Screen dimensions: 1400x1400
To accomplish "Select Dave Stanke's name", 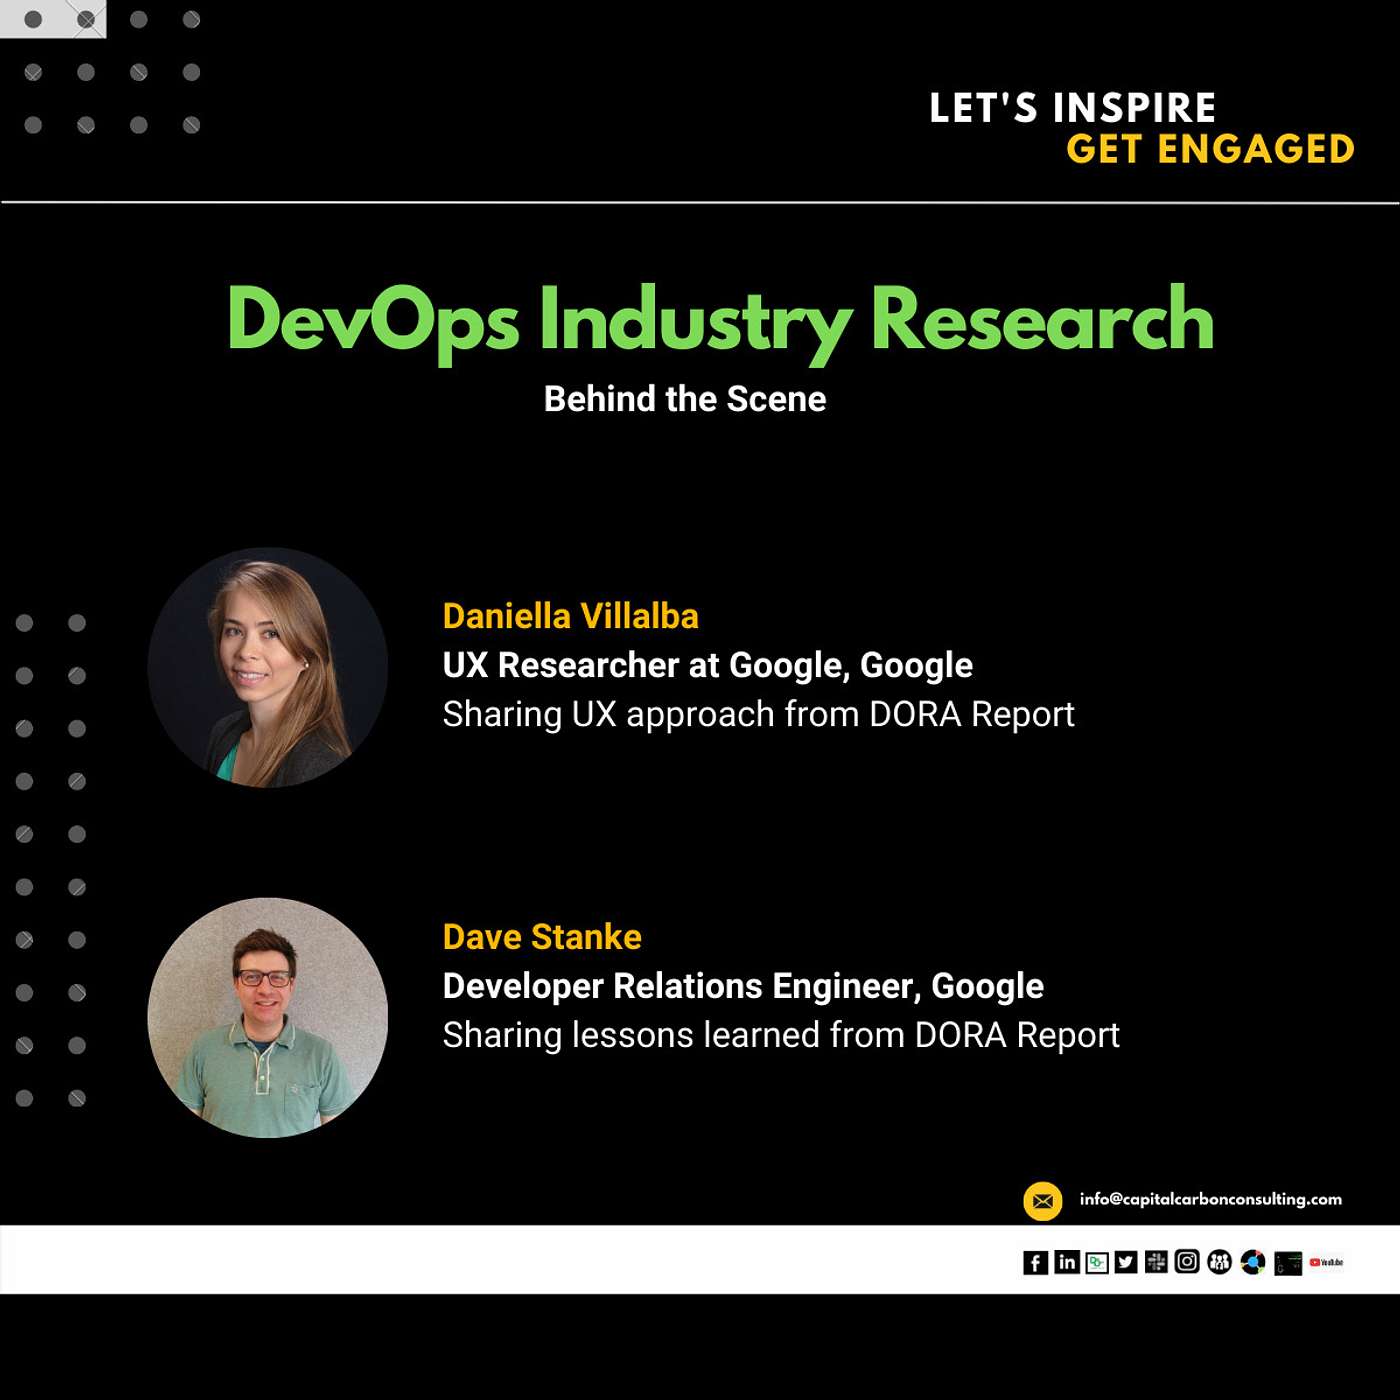I will pos(542,937).
